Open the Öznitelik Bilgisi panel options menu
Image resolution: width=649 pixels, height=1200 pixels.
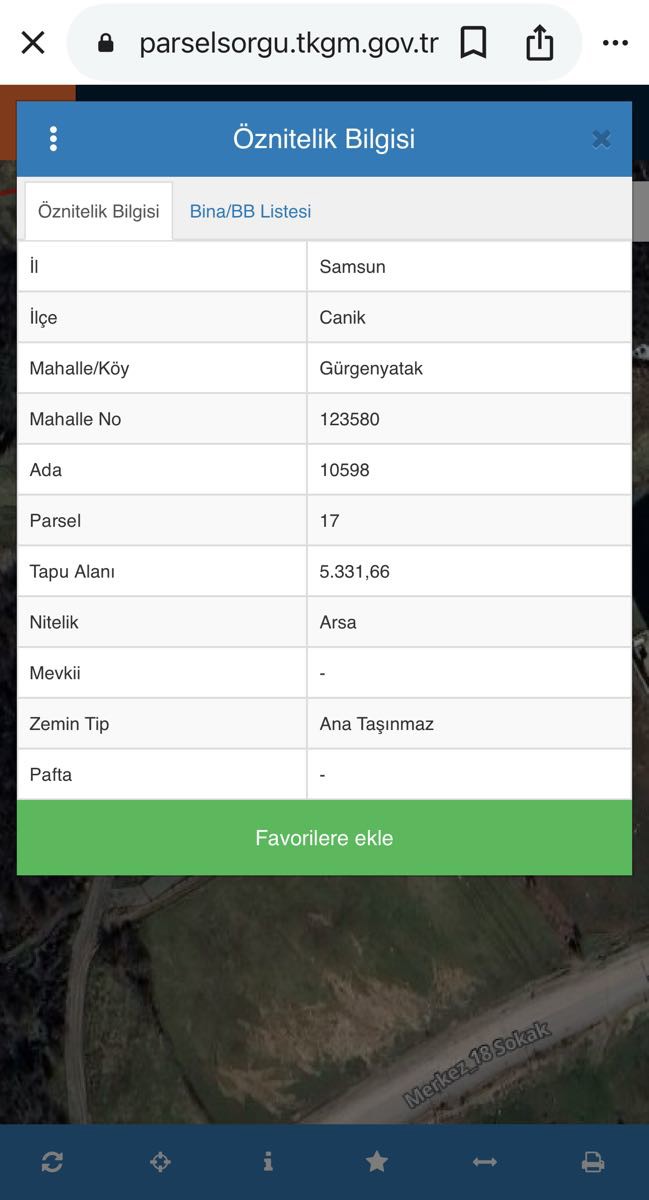coord(53,139)
